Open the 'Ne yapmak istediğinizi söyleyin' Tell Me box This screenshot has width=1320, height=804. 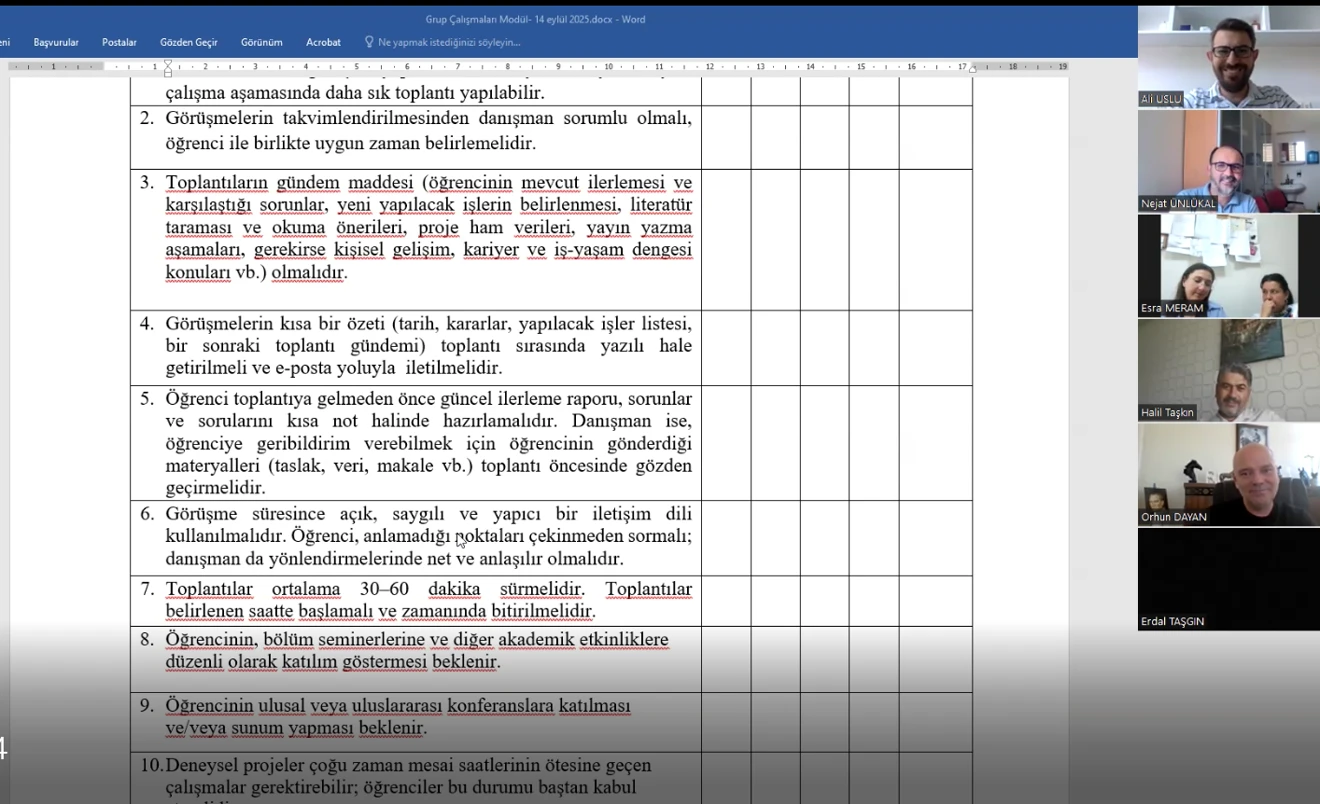[447, 42]
